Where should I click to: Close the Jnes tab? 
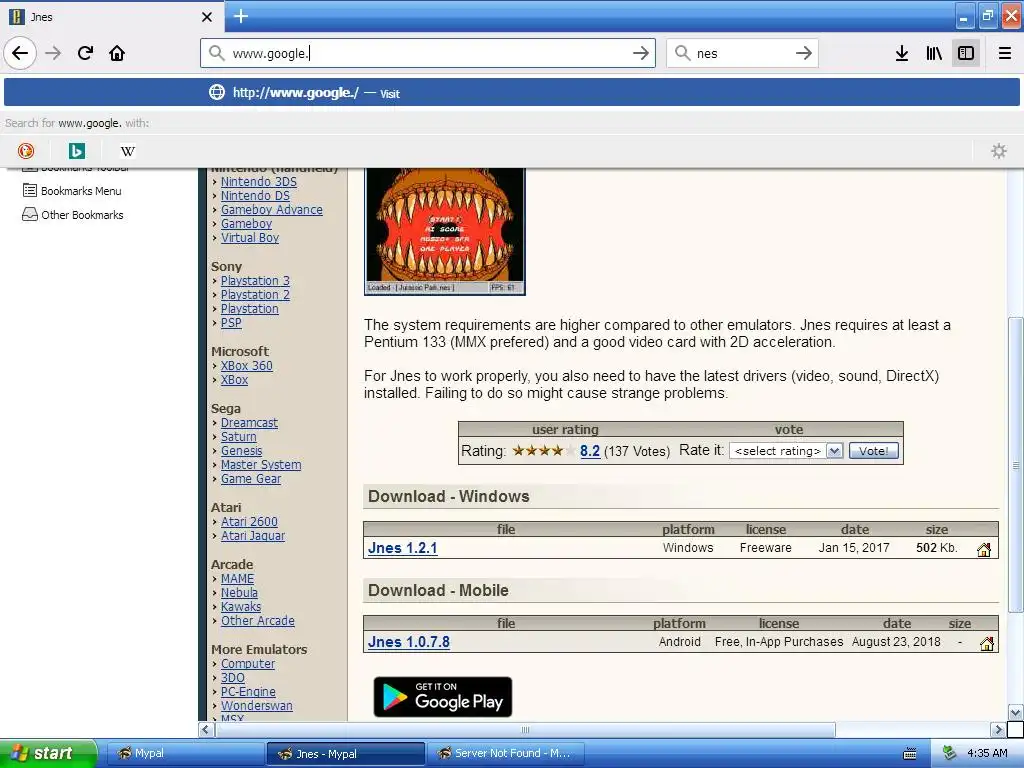tap(206, 17)
